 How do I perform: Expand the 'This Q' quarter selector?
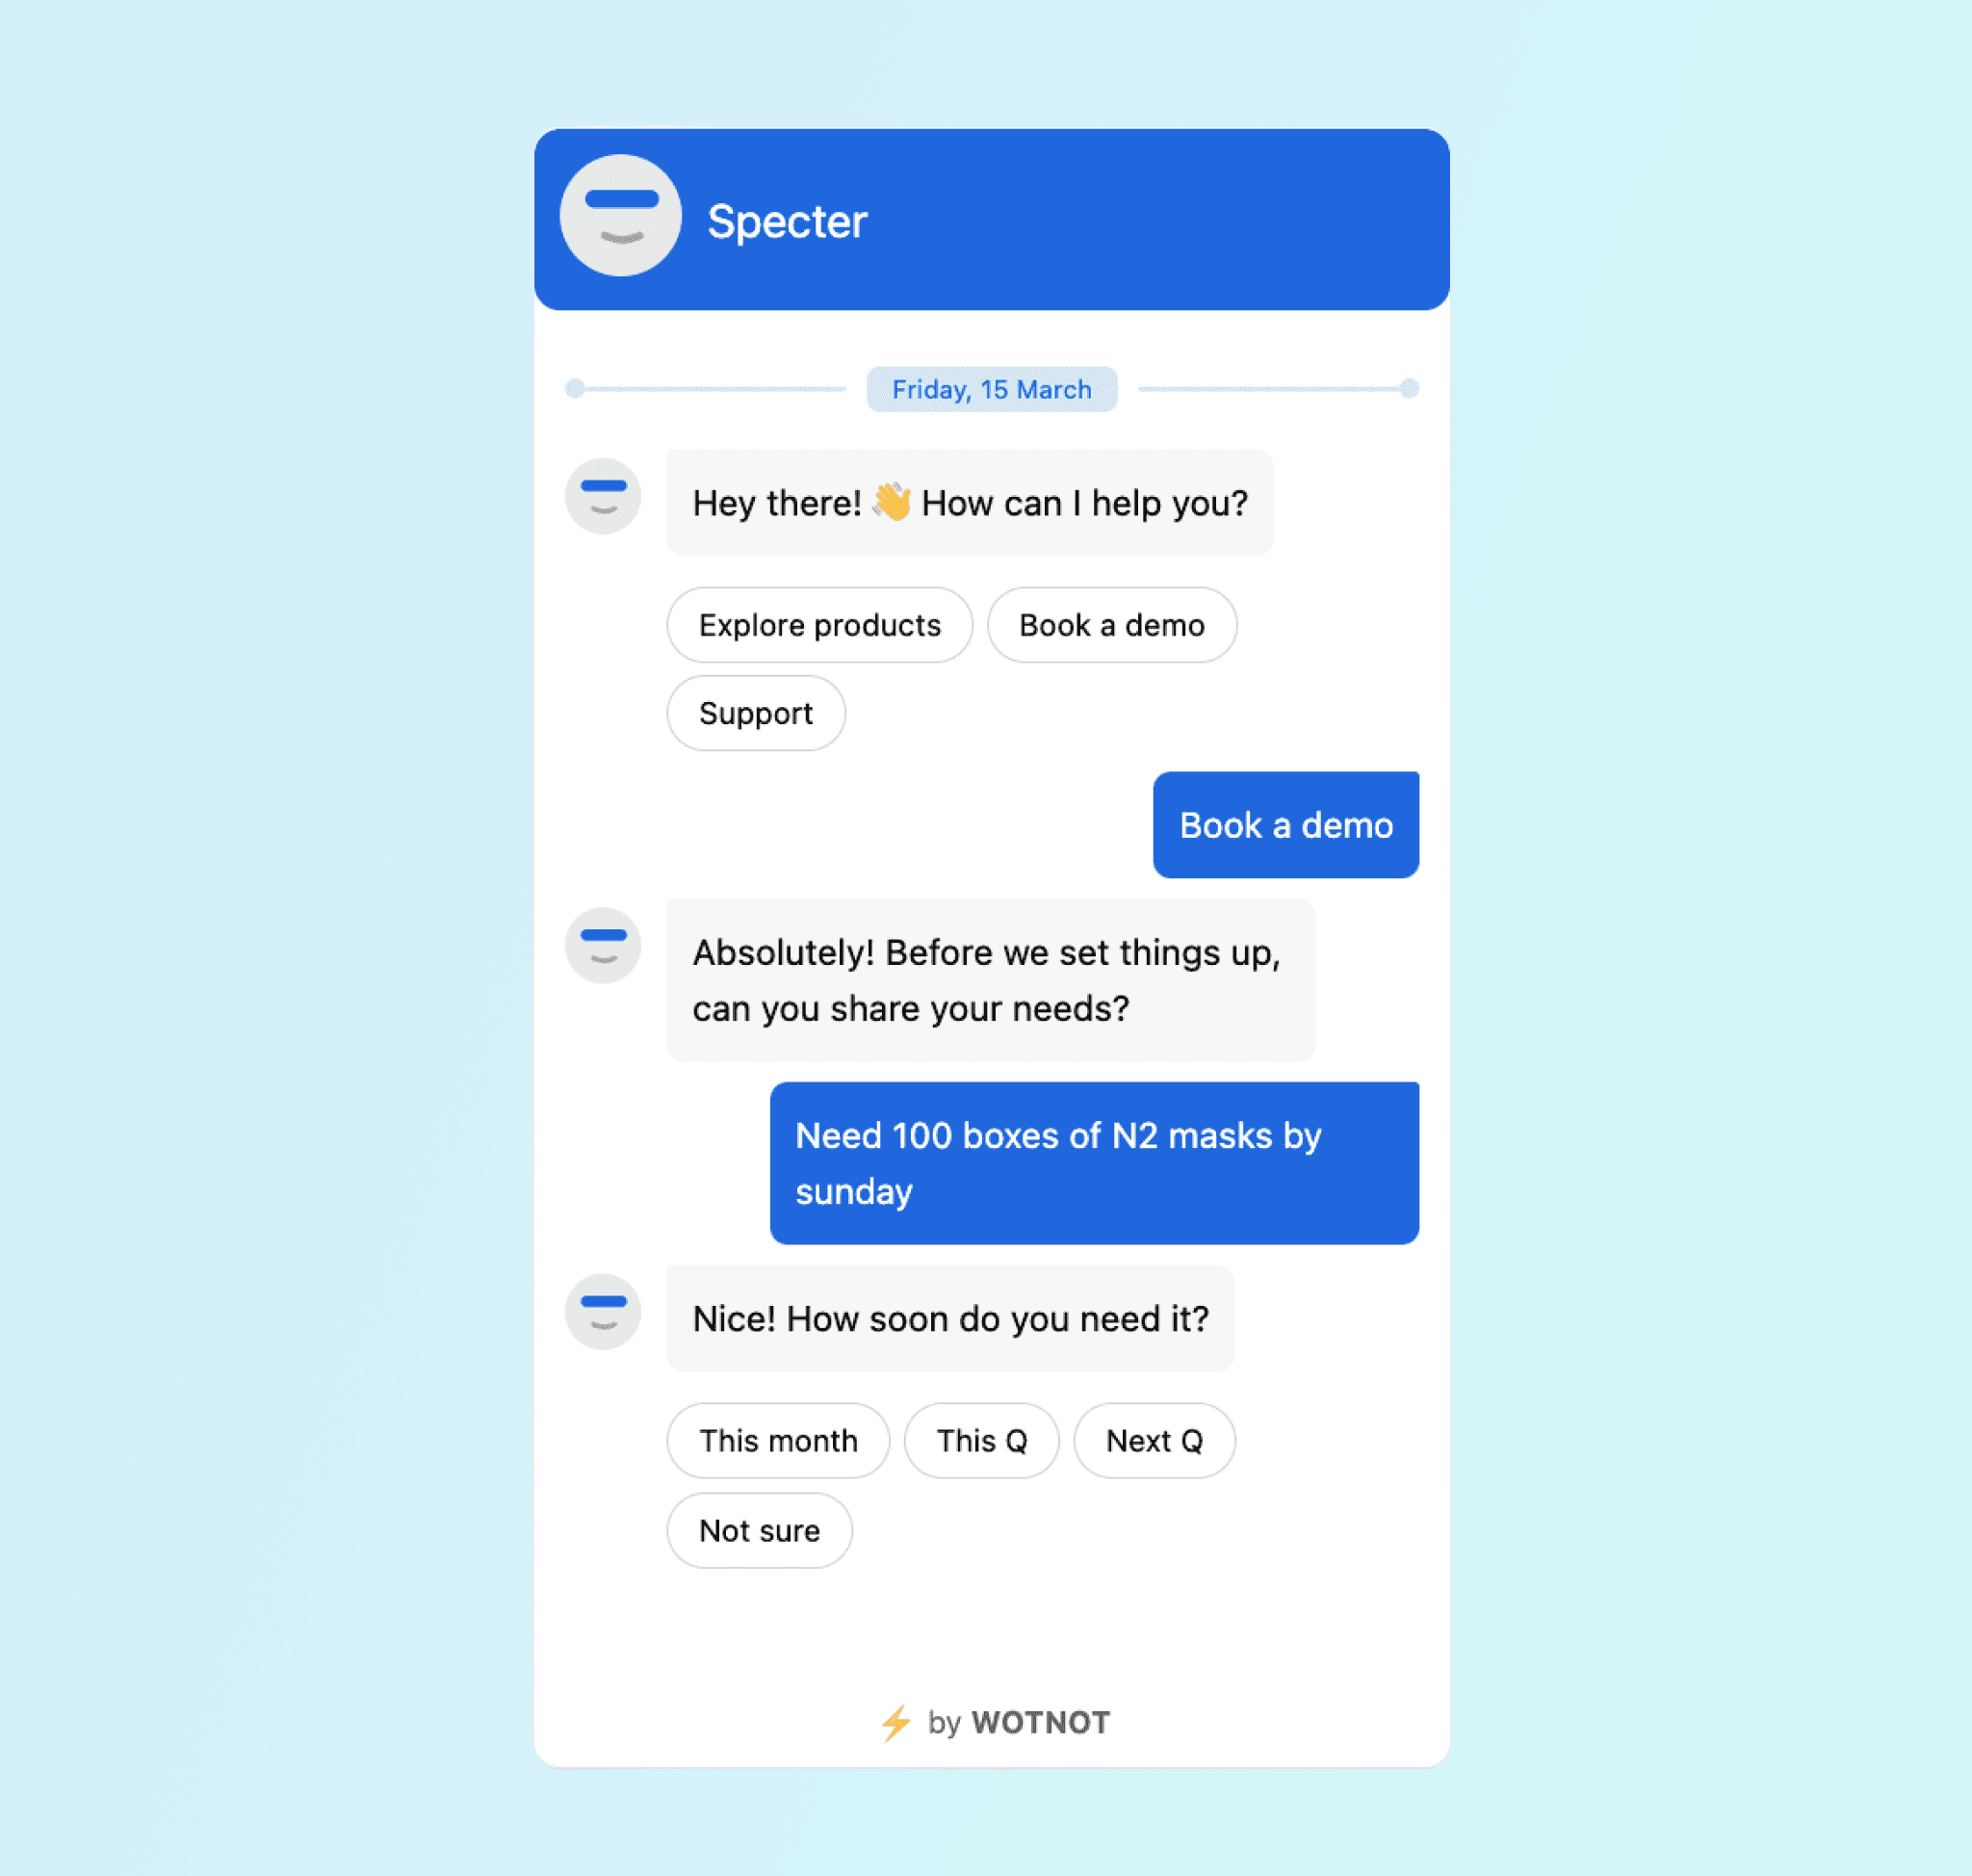click(979, 1439)
